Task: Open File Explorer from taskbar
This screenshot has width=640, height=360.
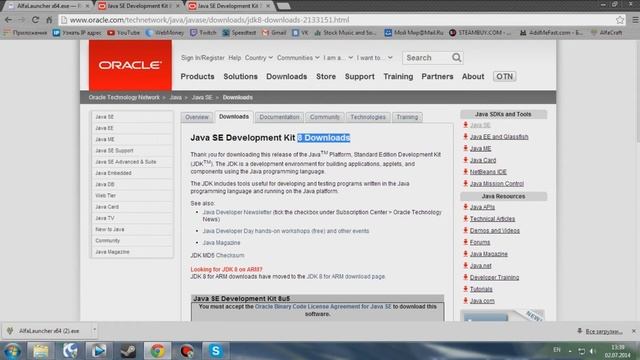Action: tap(40, 351)
